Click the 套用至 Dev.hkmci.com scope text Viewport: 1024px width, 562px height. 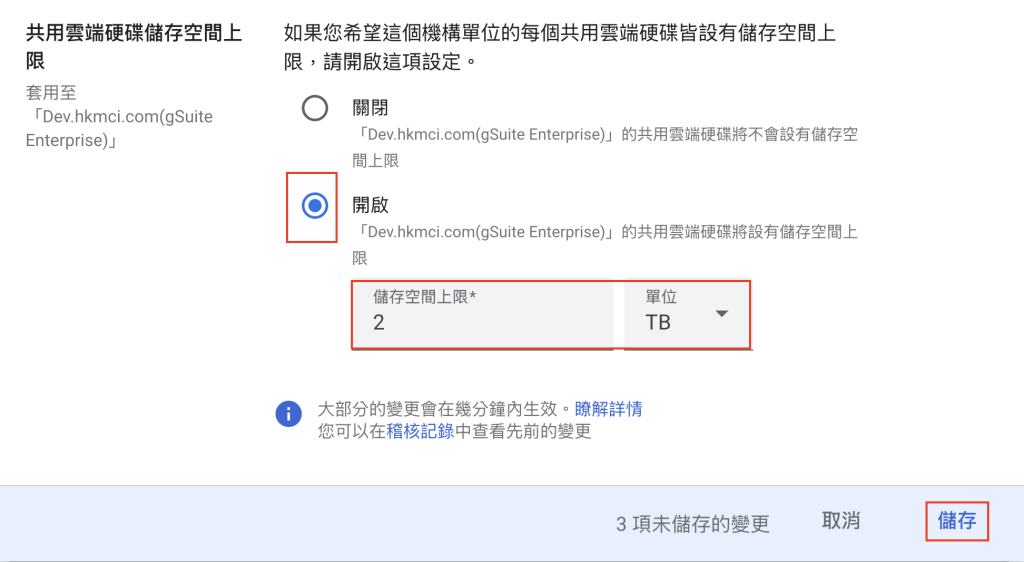click(120, 117)
